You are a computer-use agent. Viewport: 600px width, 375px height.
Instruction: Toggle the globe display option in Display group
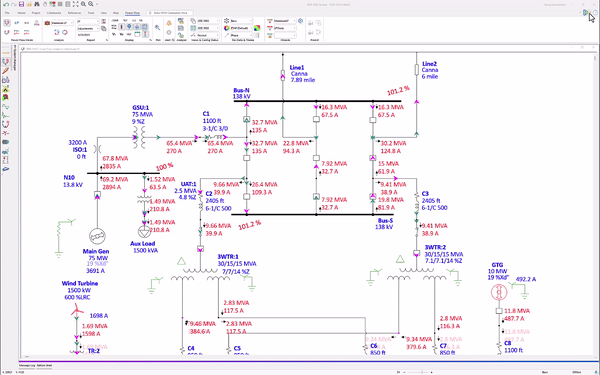coord(129,27)
